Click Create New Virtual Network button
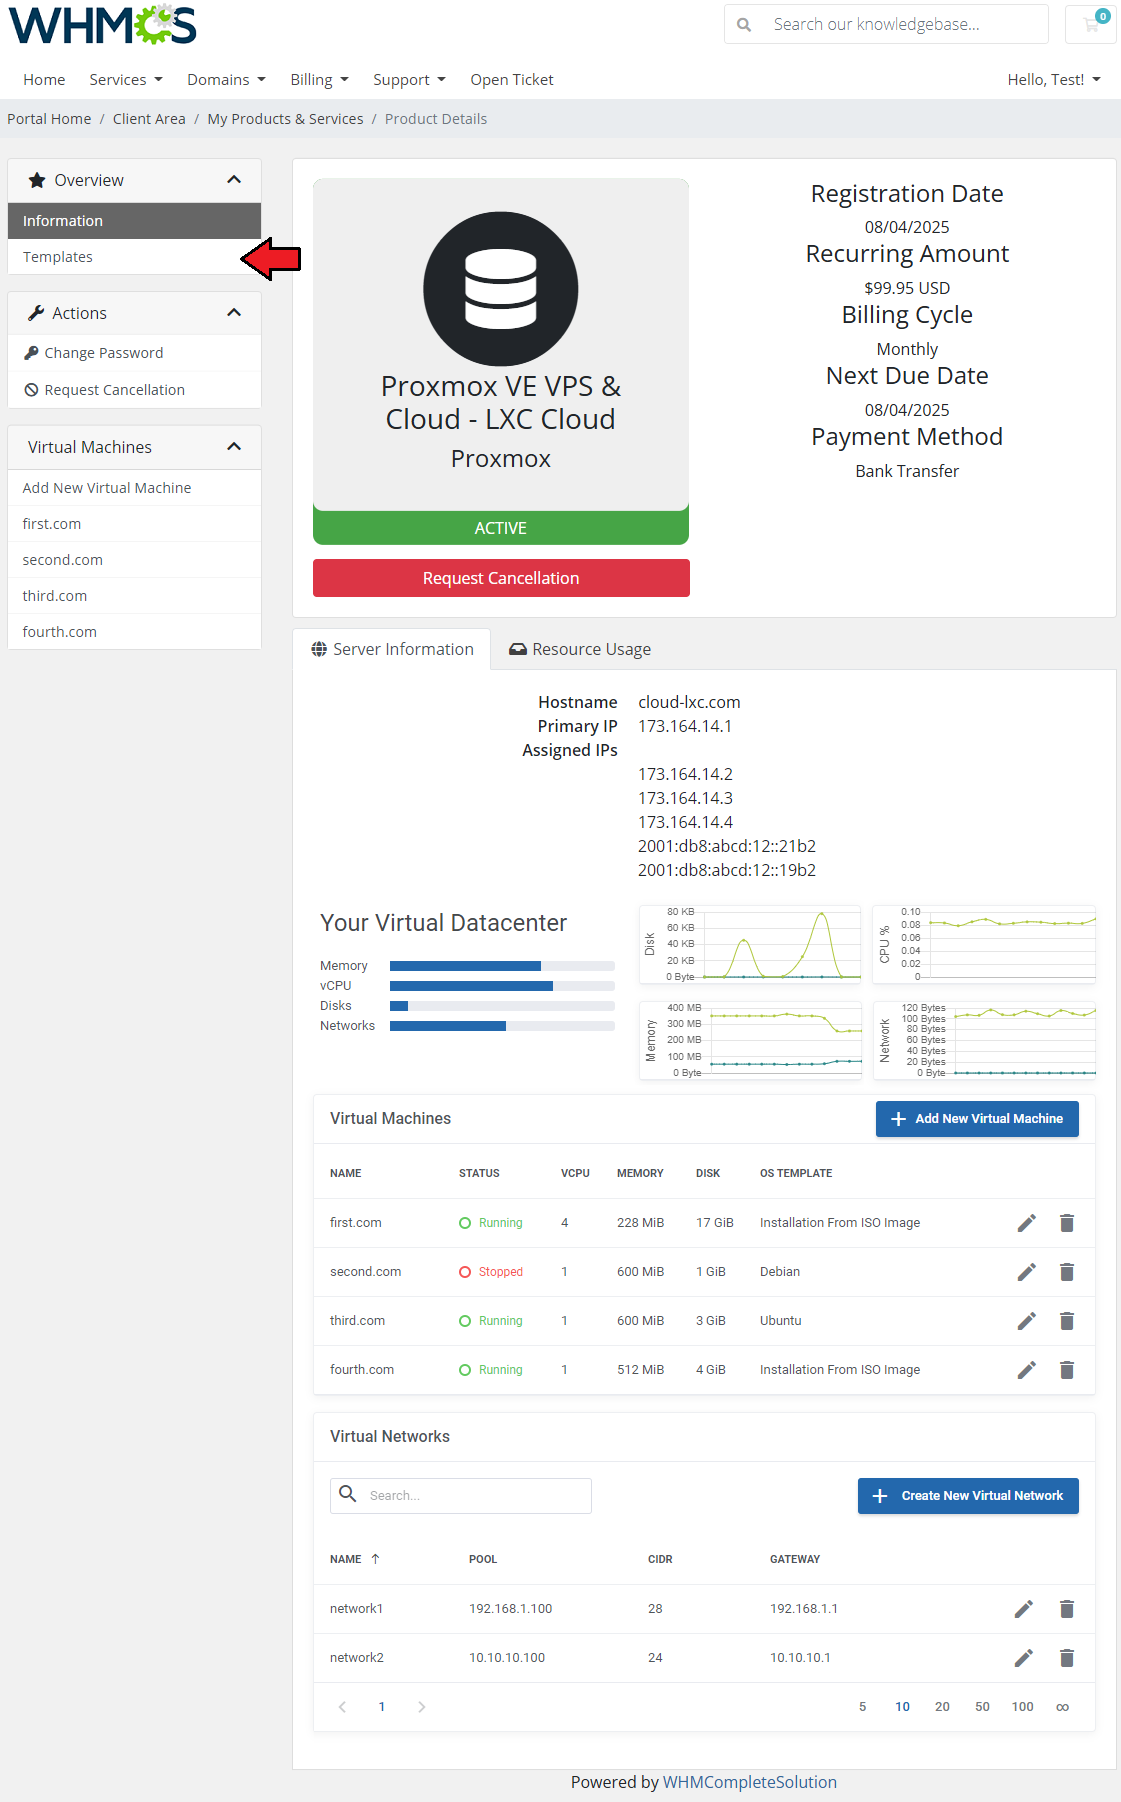This screenshot has width=1121, height=1802. pos(968,1496)
